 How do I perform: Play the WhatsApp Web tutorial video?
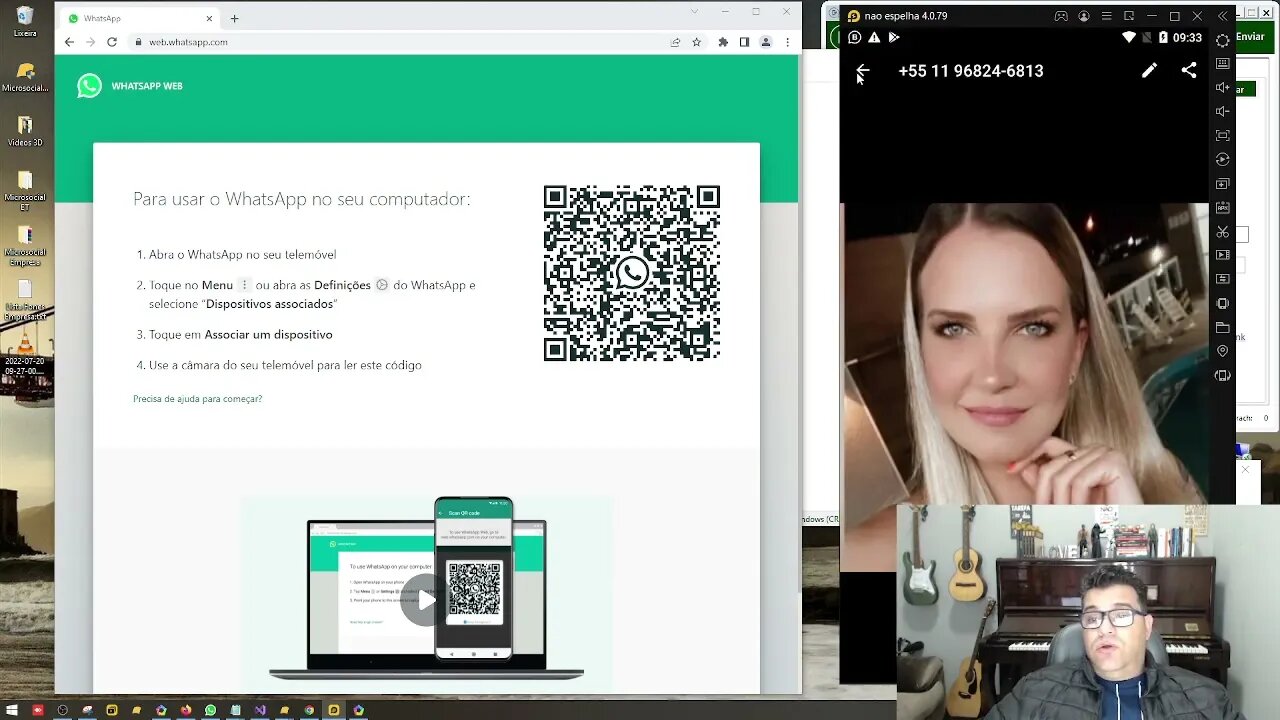[x=426, y=599]
